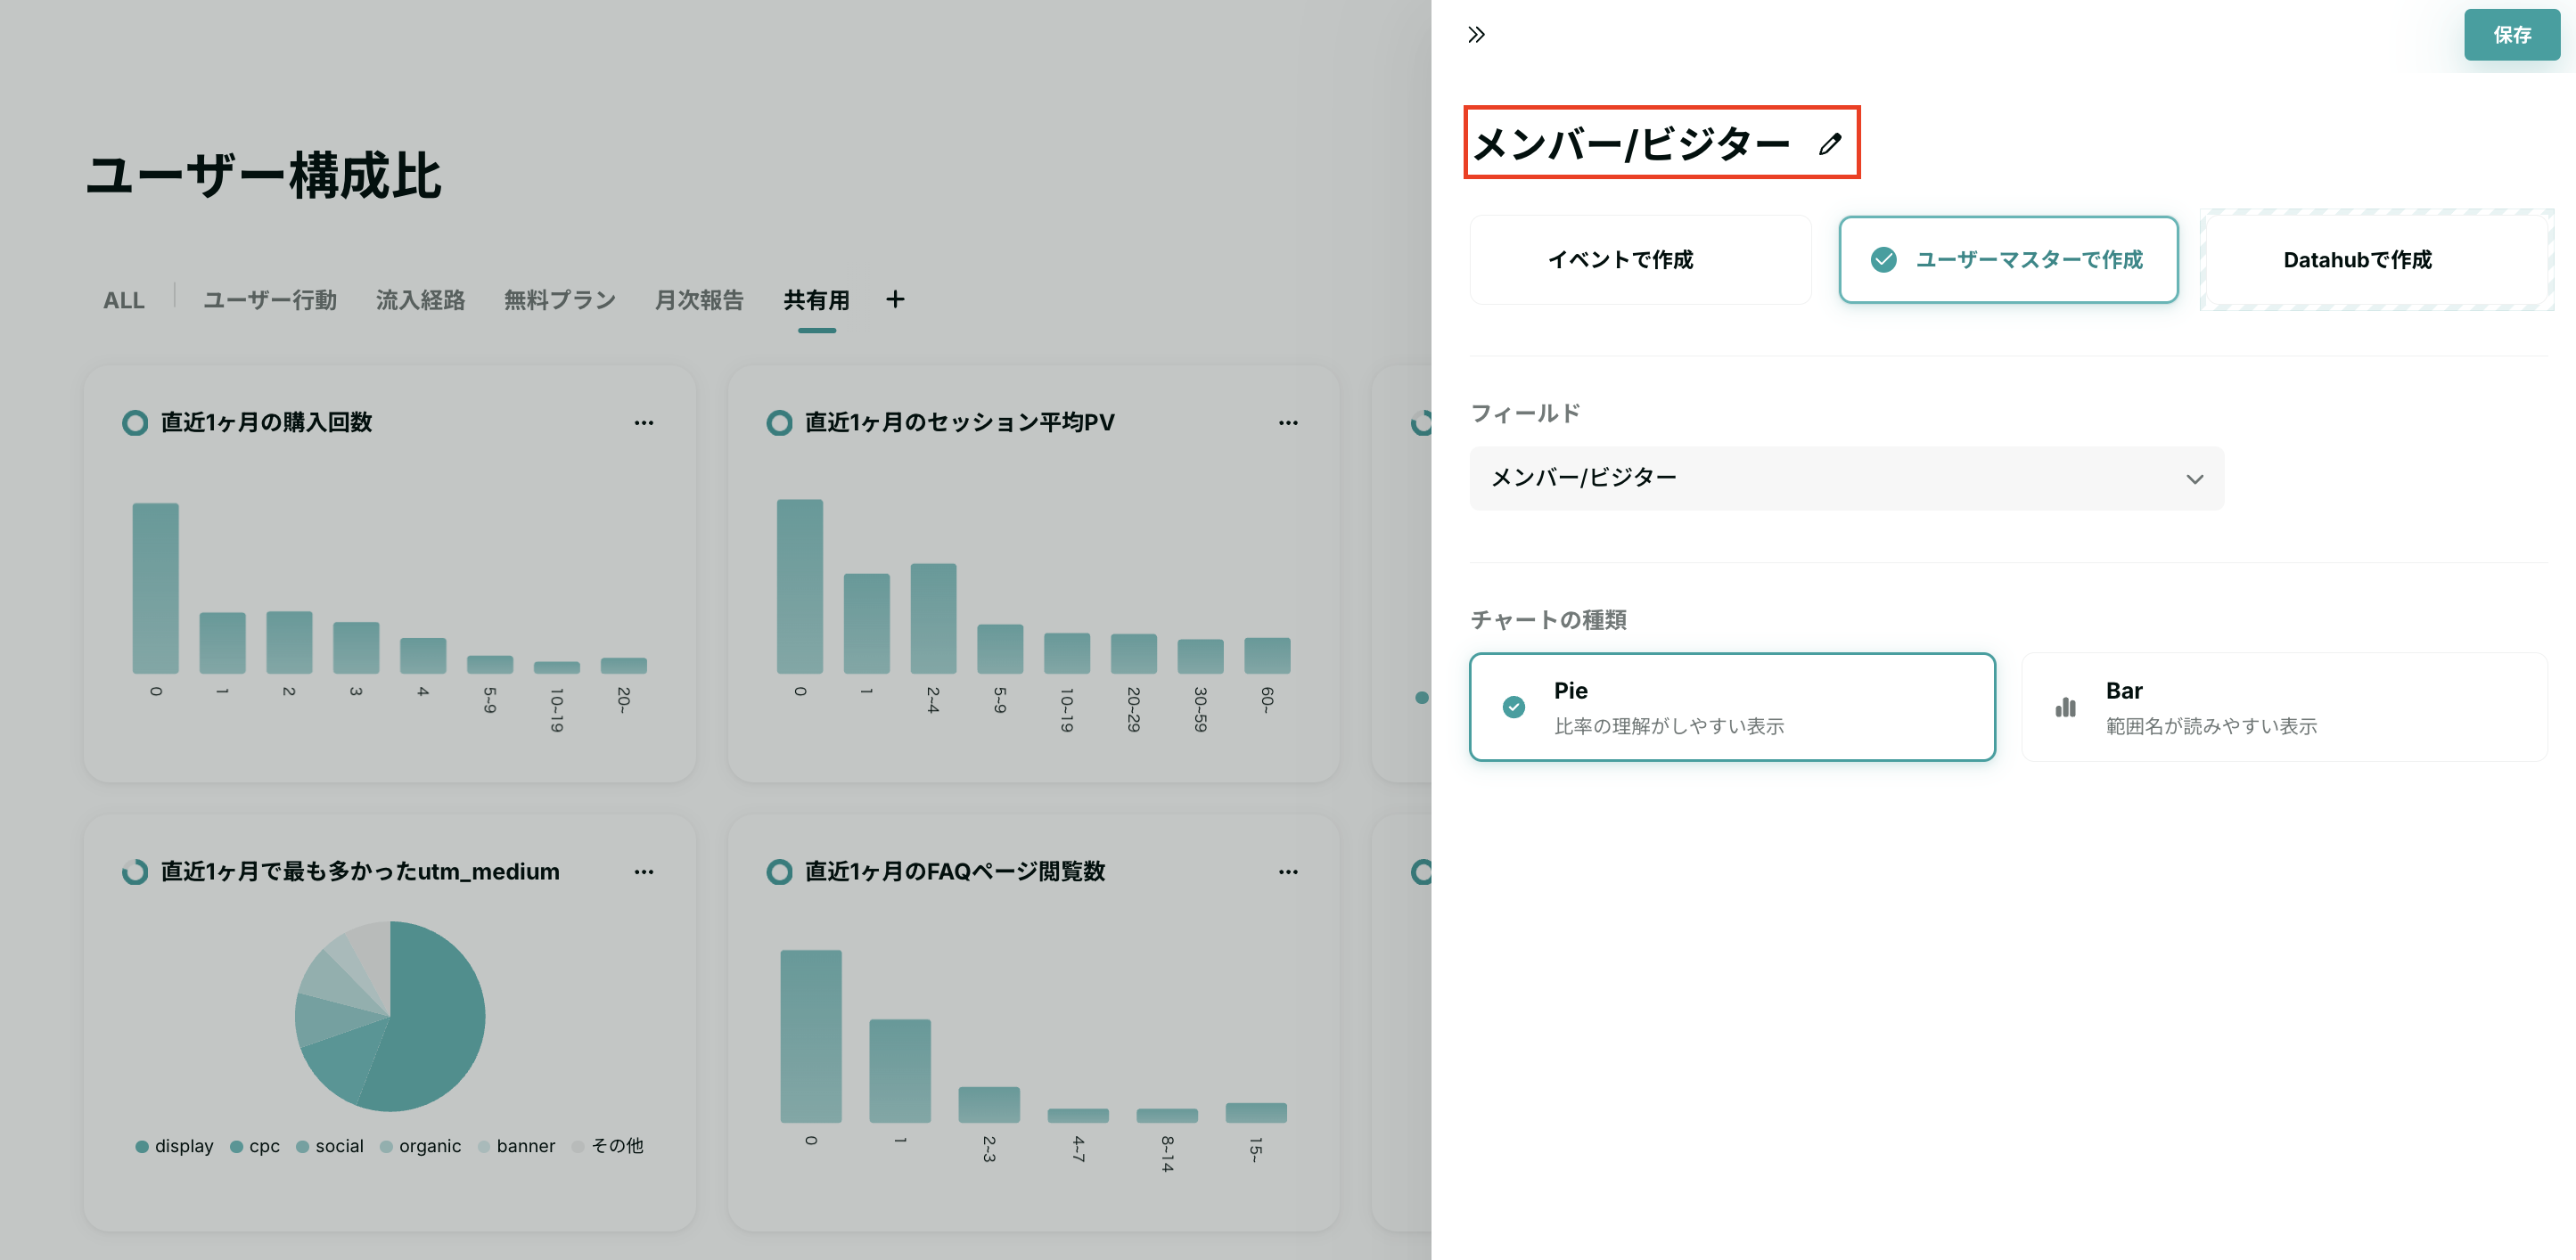Screen dimensions: 2576x1260
Task: Open the ellipsis menu for FAQページ閲覧数 card
Action: [1288, 872]
